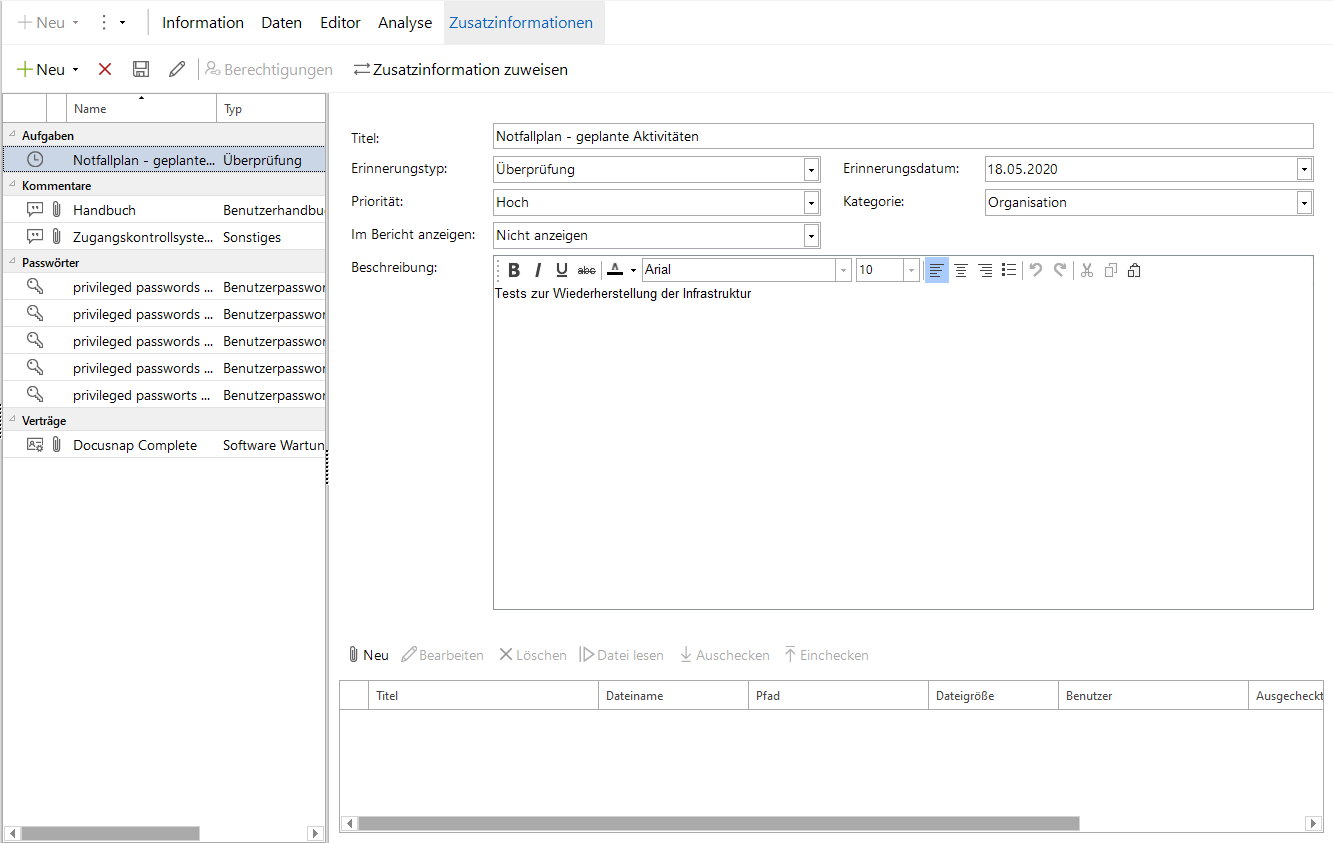Toggle underline in description editor
The width and height of the screenshot is (1333, 843).
562,270
